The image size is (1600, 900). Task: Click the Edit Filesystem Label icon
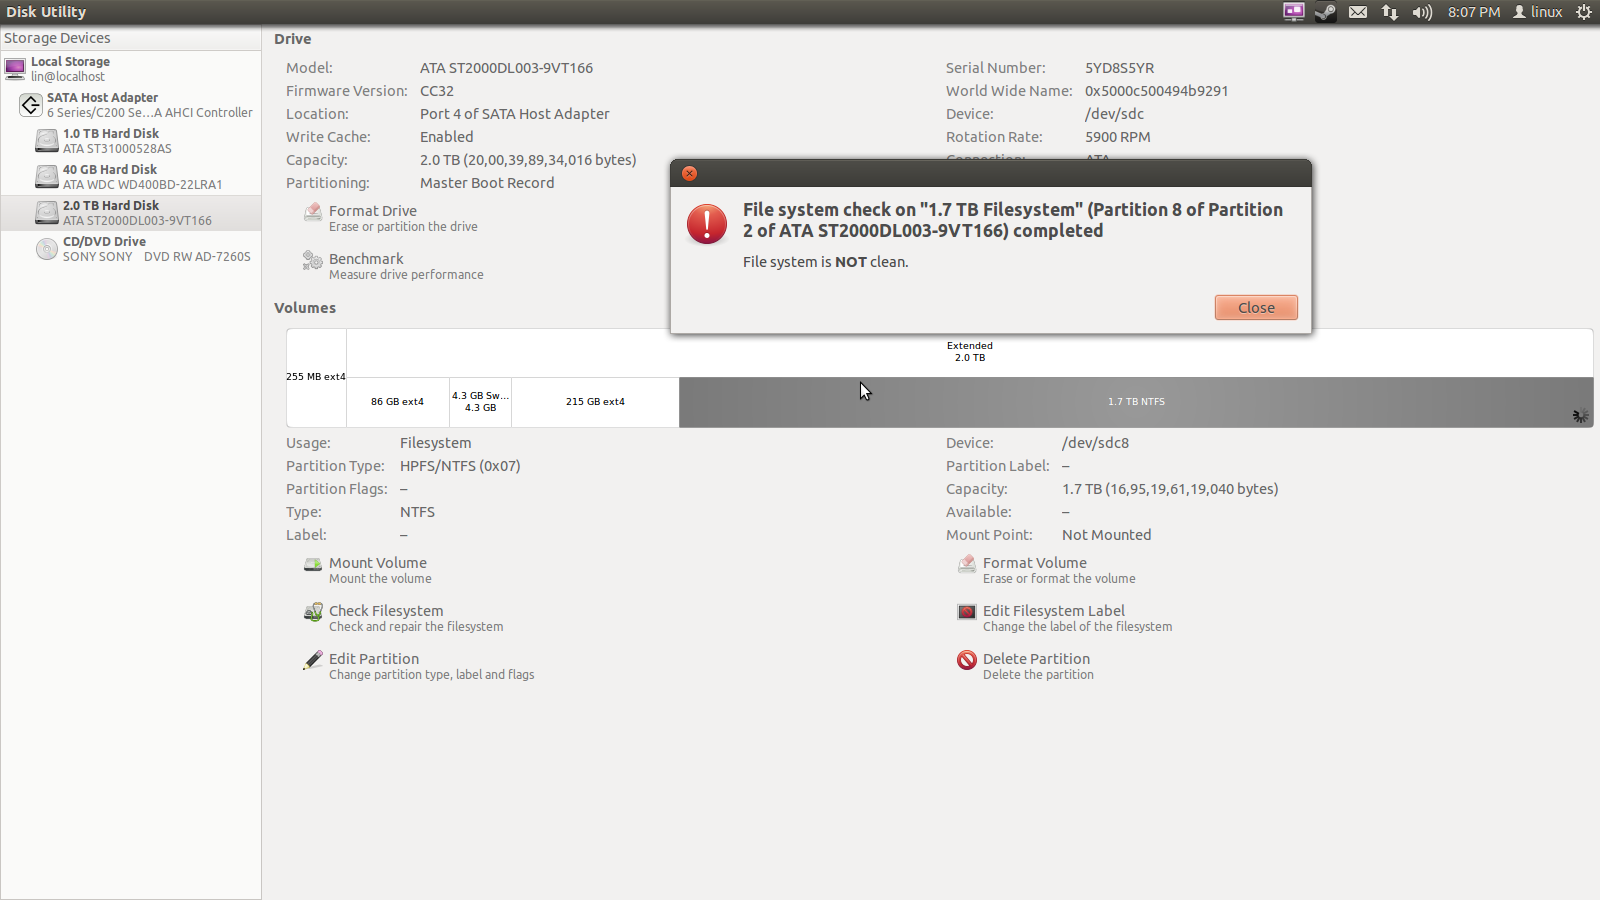(x=966, y=612)
